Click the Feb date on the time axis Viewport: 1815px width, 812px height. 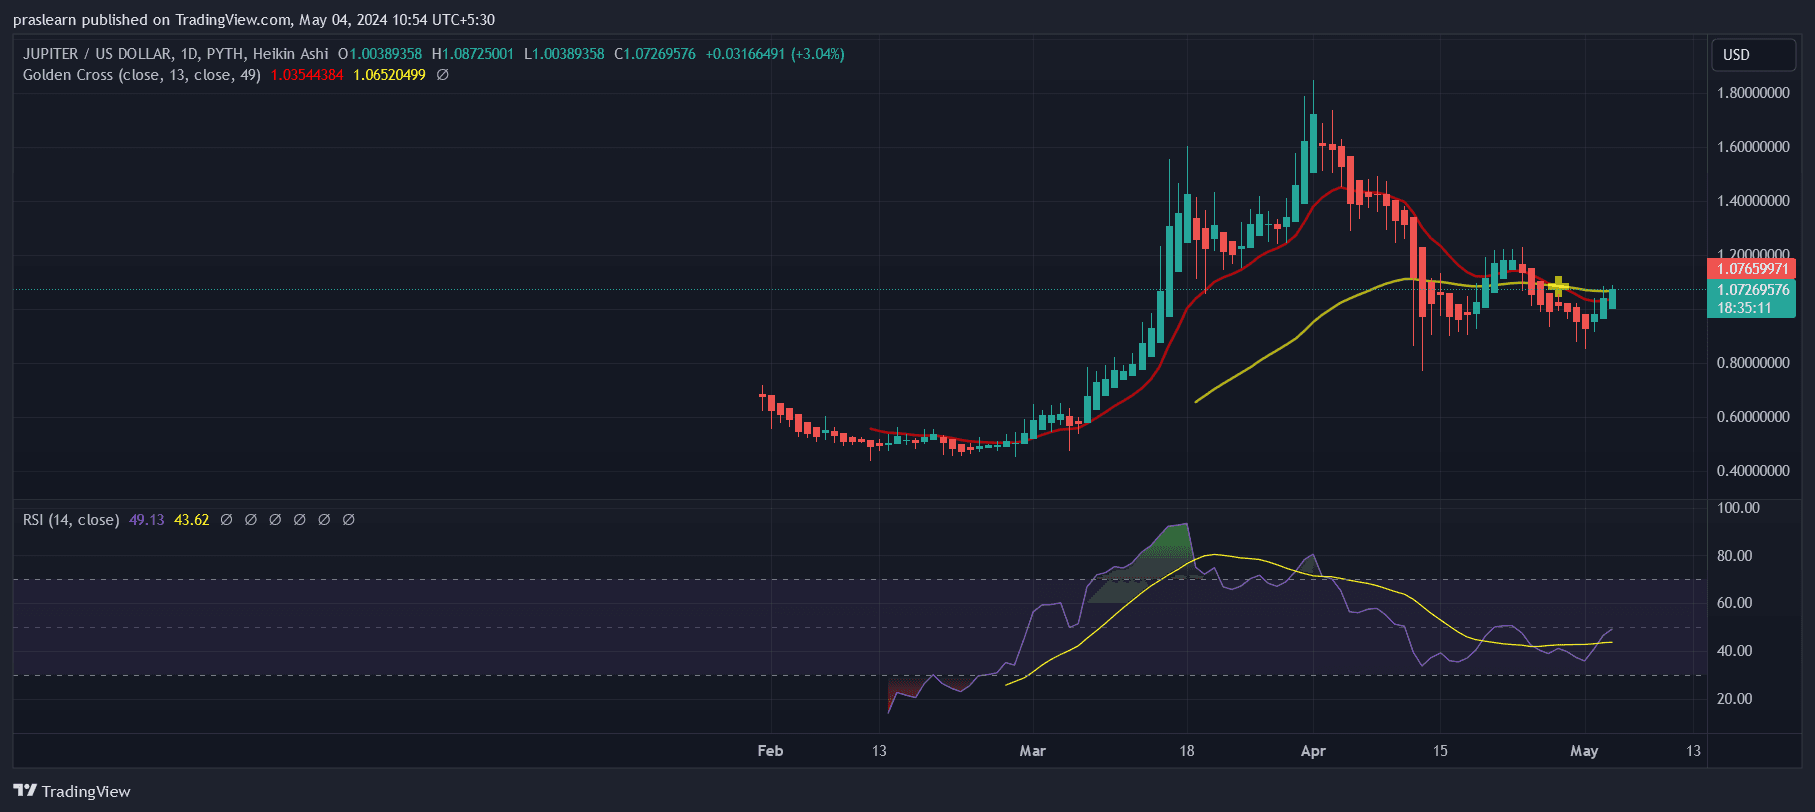pyautogui.click(x=770, y=751)
